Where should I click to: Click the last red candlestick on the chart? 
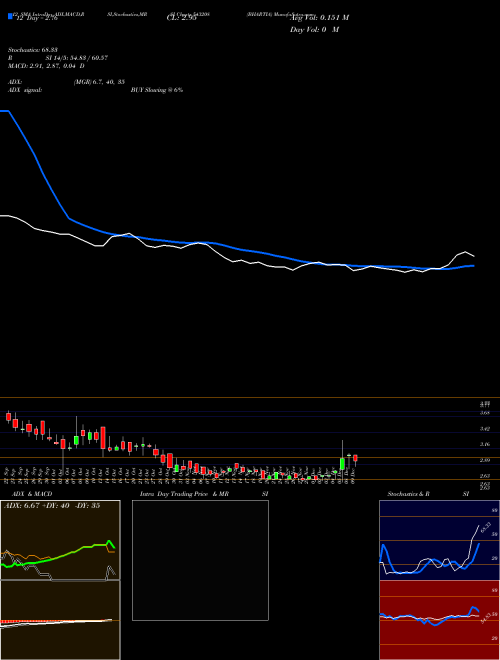pyautogui.click(x=356, y=458)
